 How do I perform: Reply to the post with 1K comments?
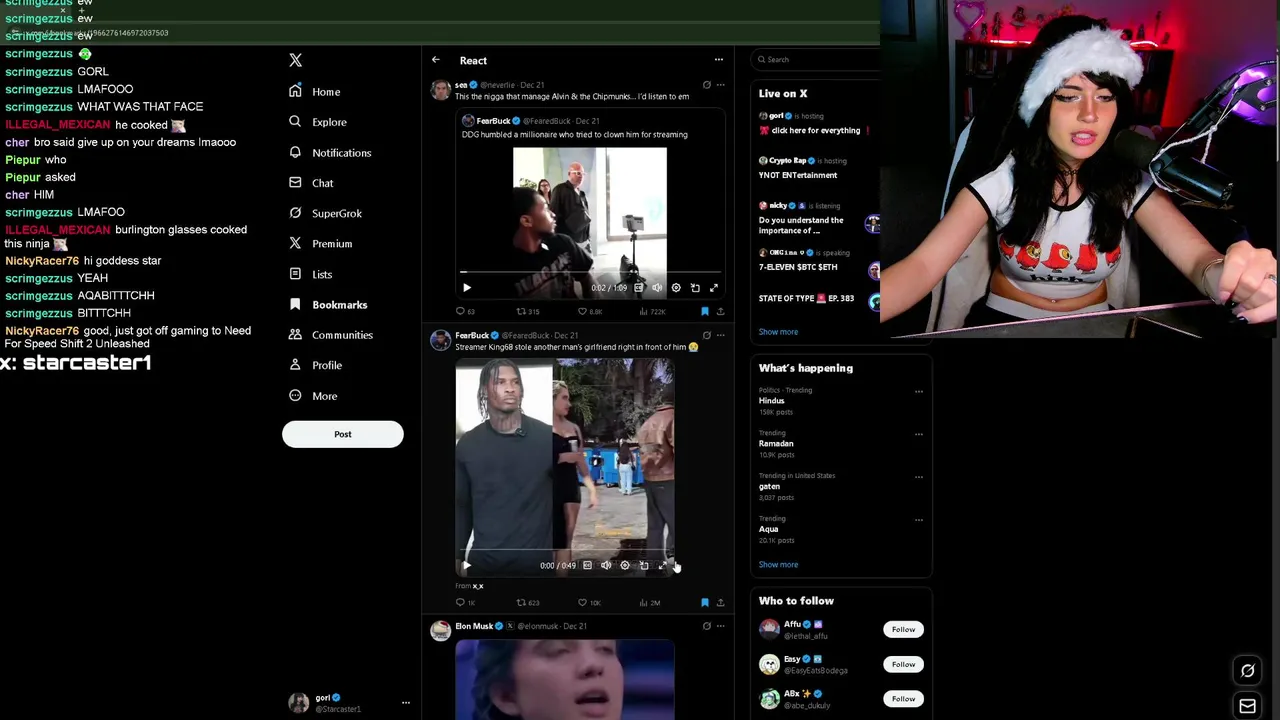(465, 603)
